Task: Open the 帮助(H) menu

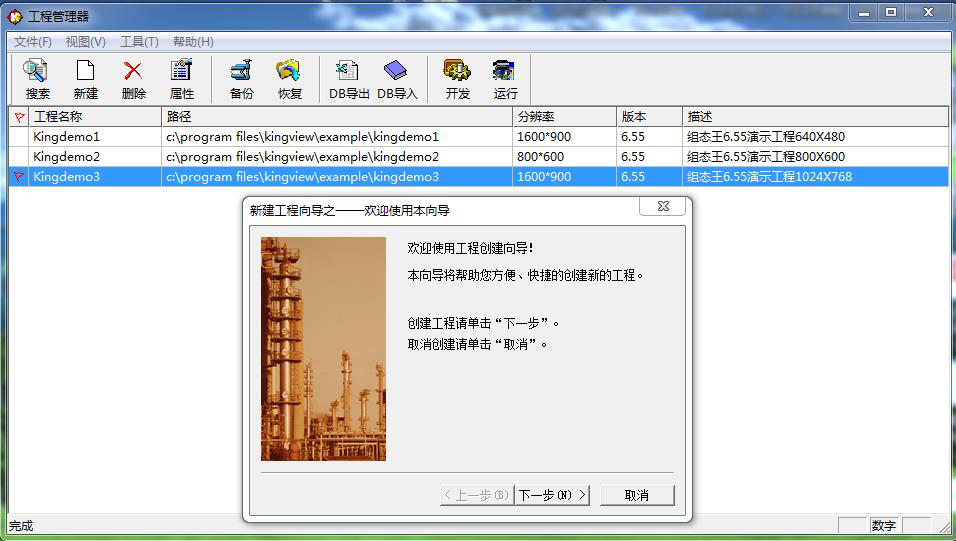Action: click(193, 42)
